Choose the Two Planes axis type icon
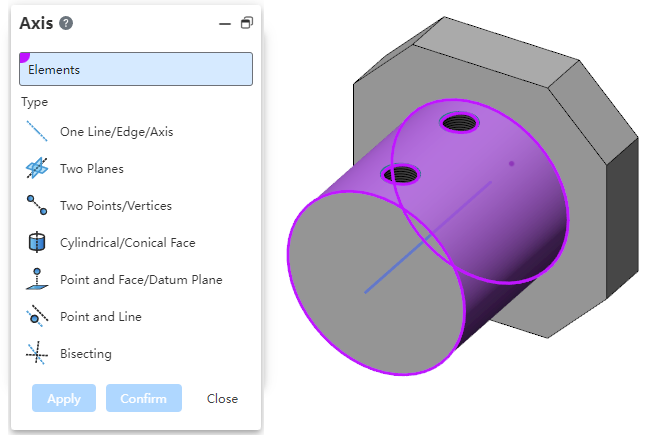 pyautogui.click(x=36, y=168)
